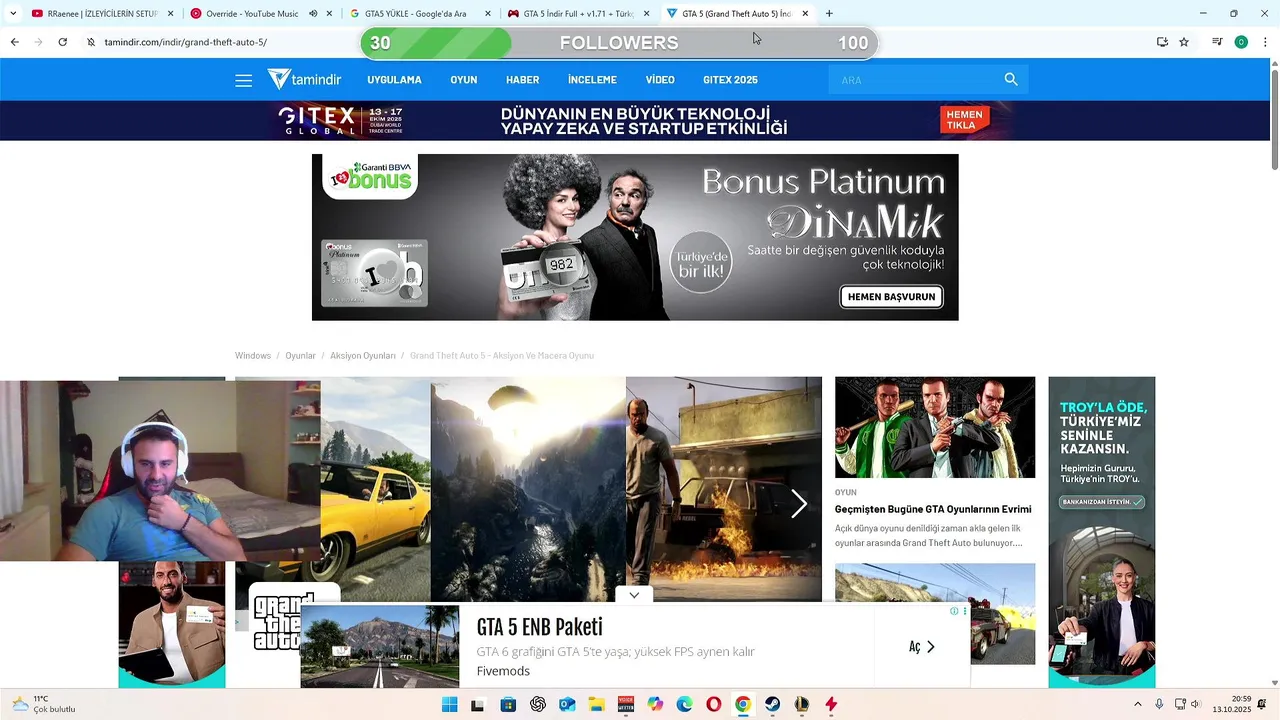Click Bankanızdan İsteyin on TROY ad

(1102, 501)
